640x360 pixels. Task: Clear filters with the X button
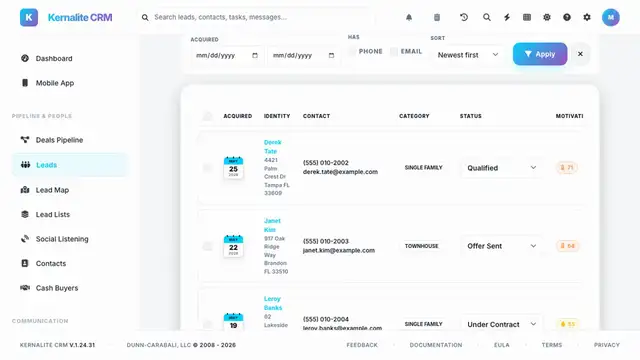click(x=580, y=54)
